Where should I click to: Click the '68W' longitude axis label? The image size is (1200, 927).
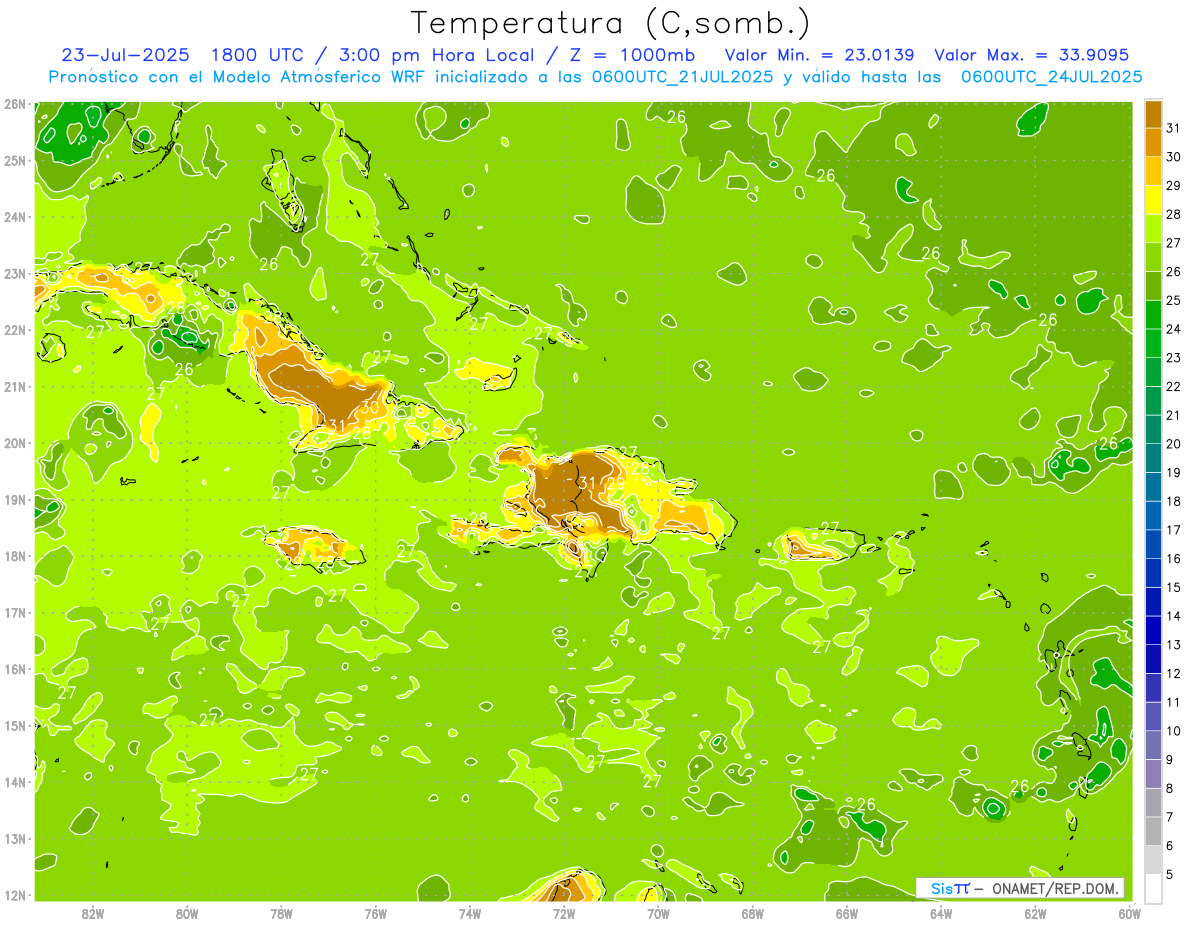[x=753, y=913]
